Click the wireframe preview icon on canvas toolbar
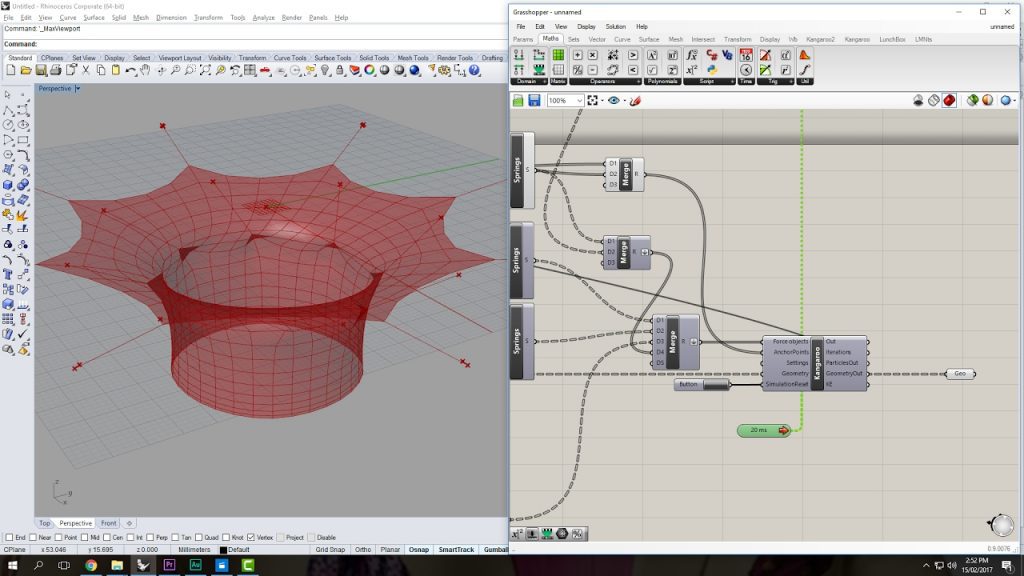 point(934,99)
